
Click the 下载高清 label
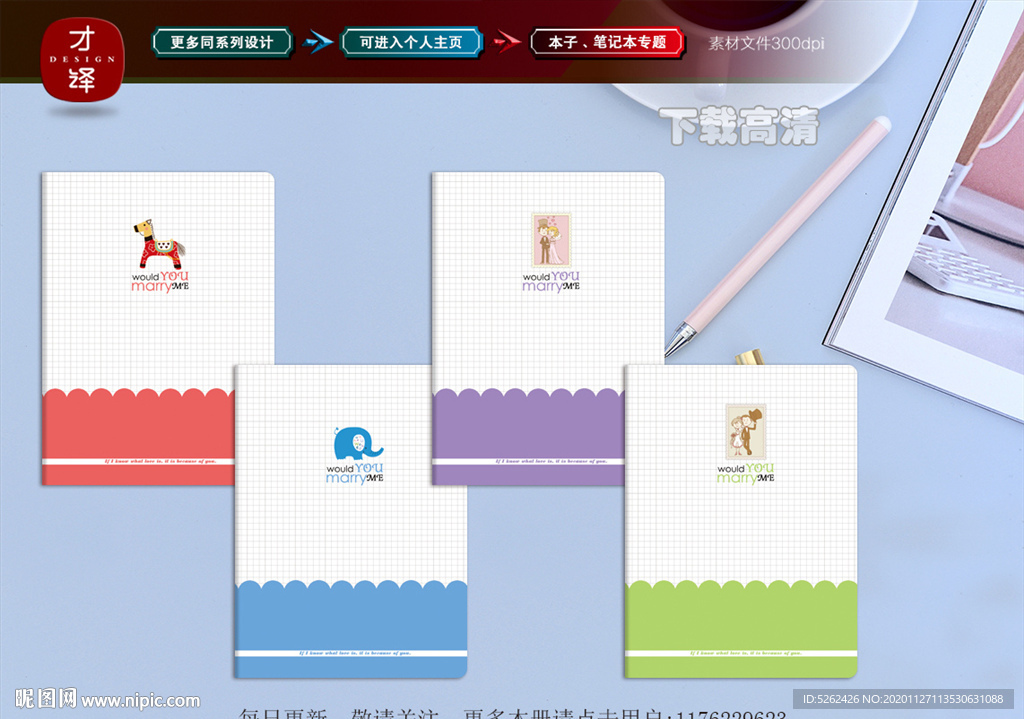[x=739, y=126]
